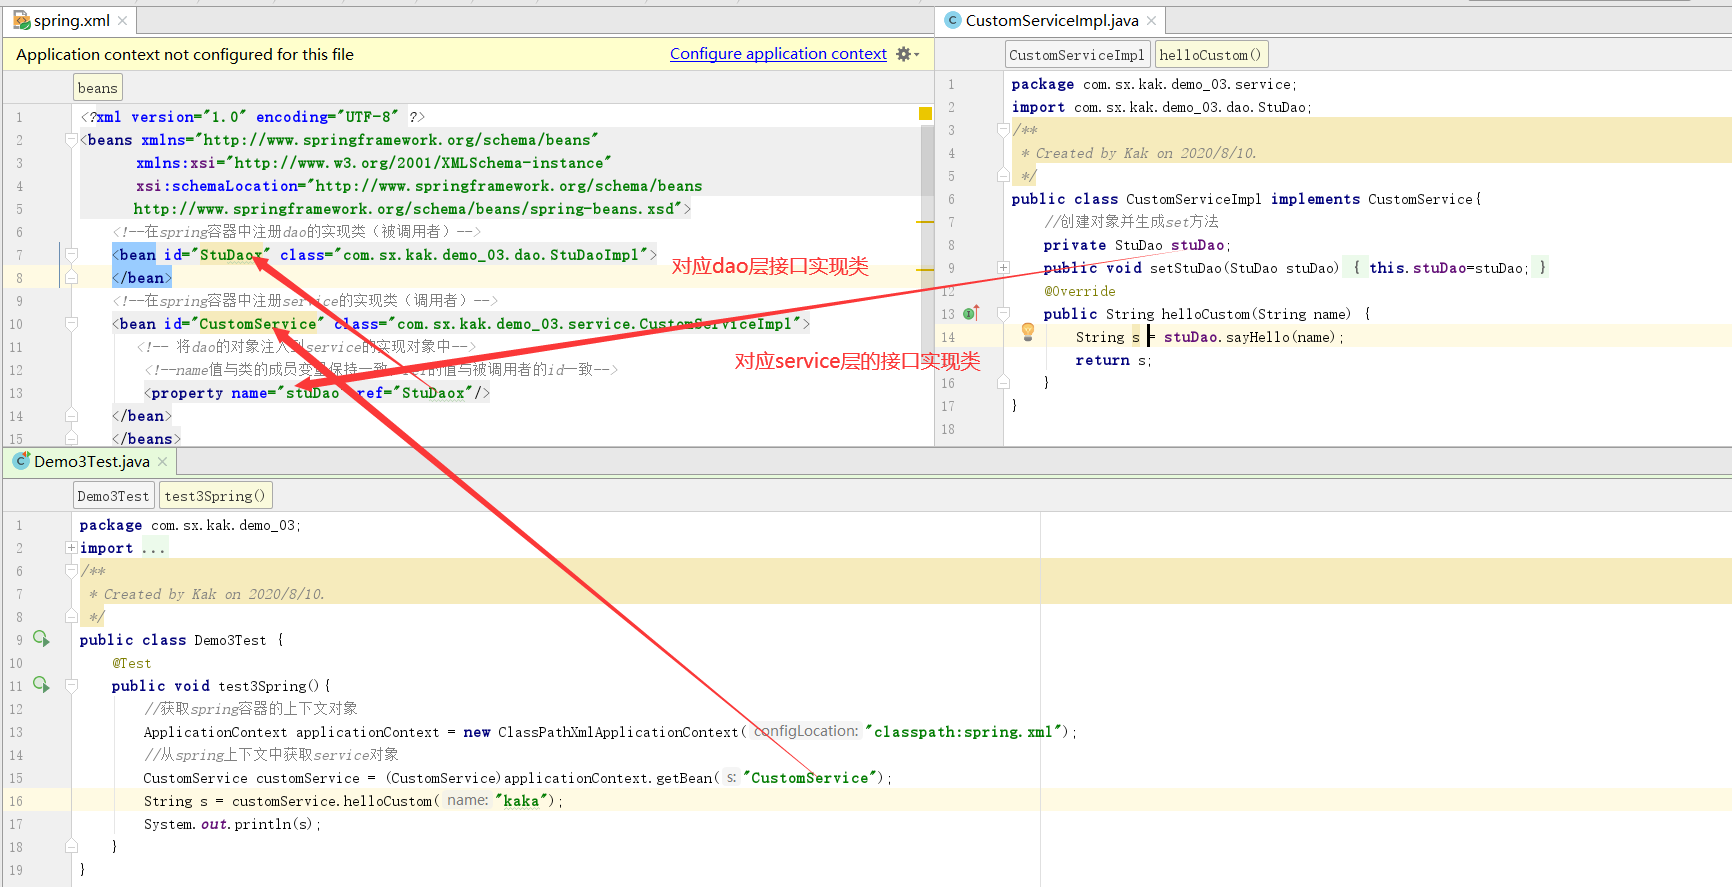
Task: Collapse the Javadoc comment in Demo3Test
Action: [71, 571]
